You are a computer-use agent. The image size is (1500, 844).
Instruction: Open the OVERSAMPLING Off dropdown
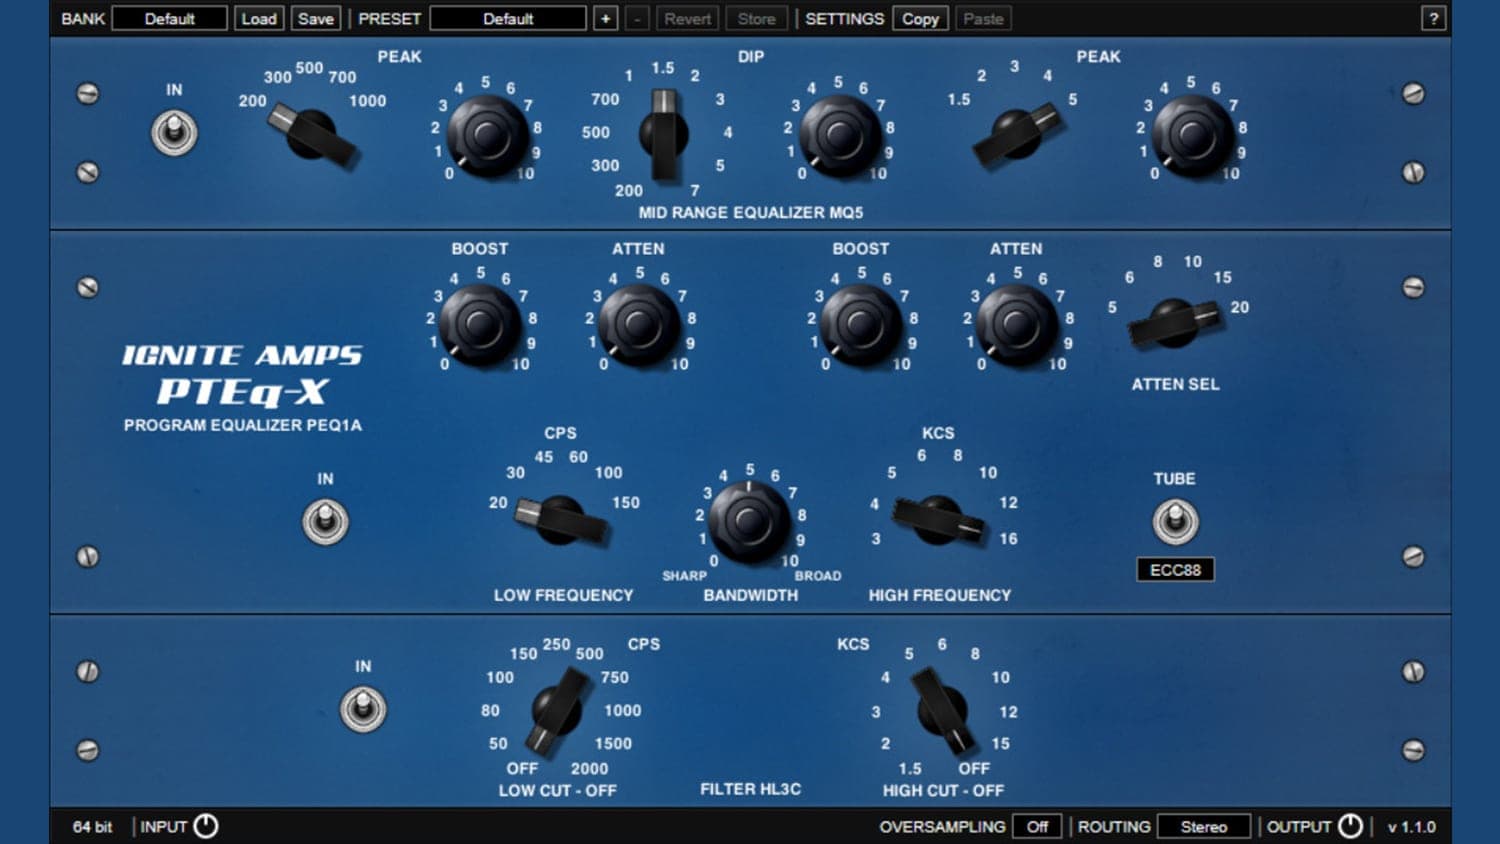[1037, 826]
